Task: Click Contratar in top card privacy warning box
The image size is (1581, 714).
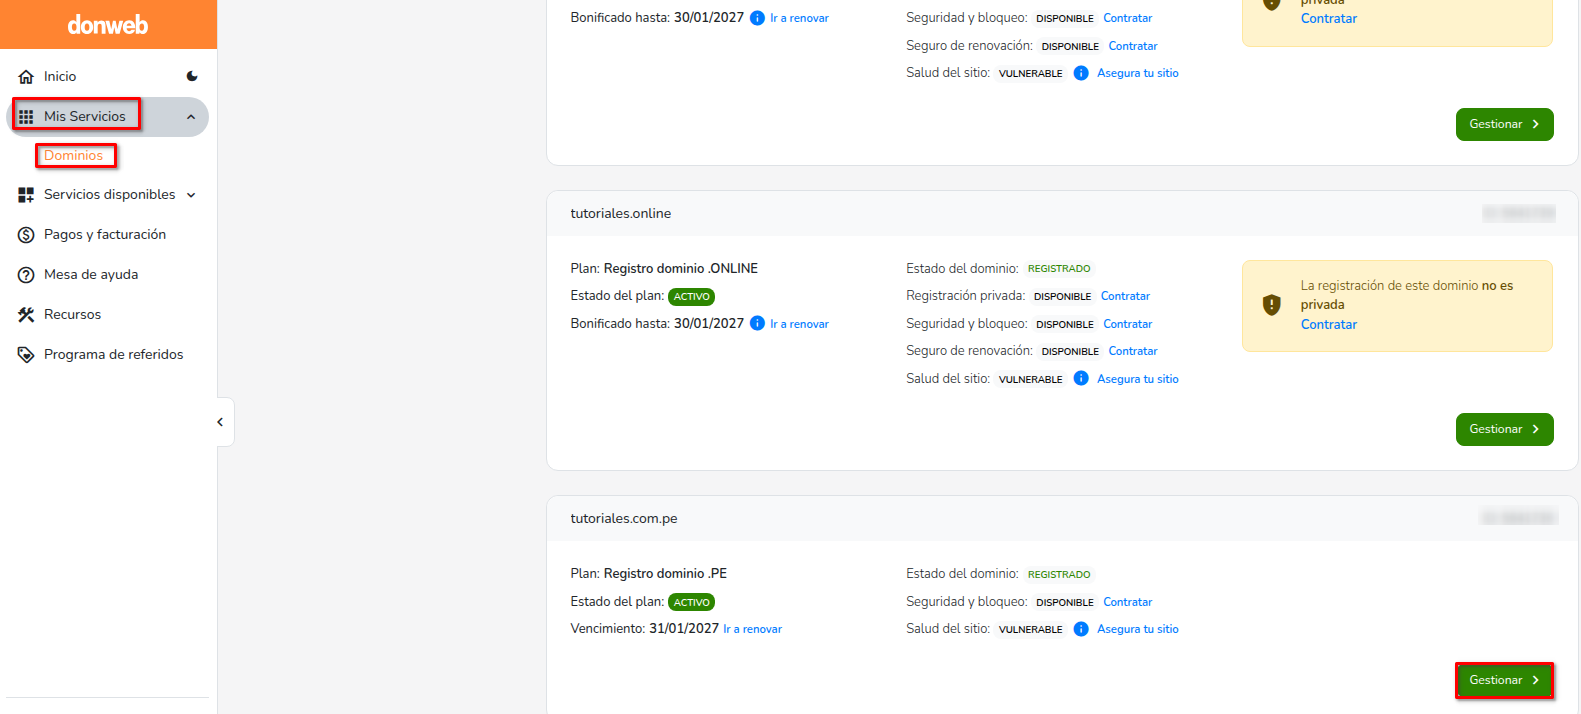Action: coord(1329,18)
